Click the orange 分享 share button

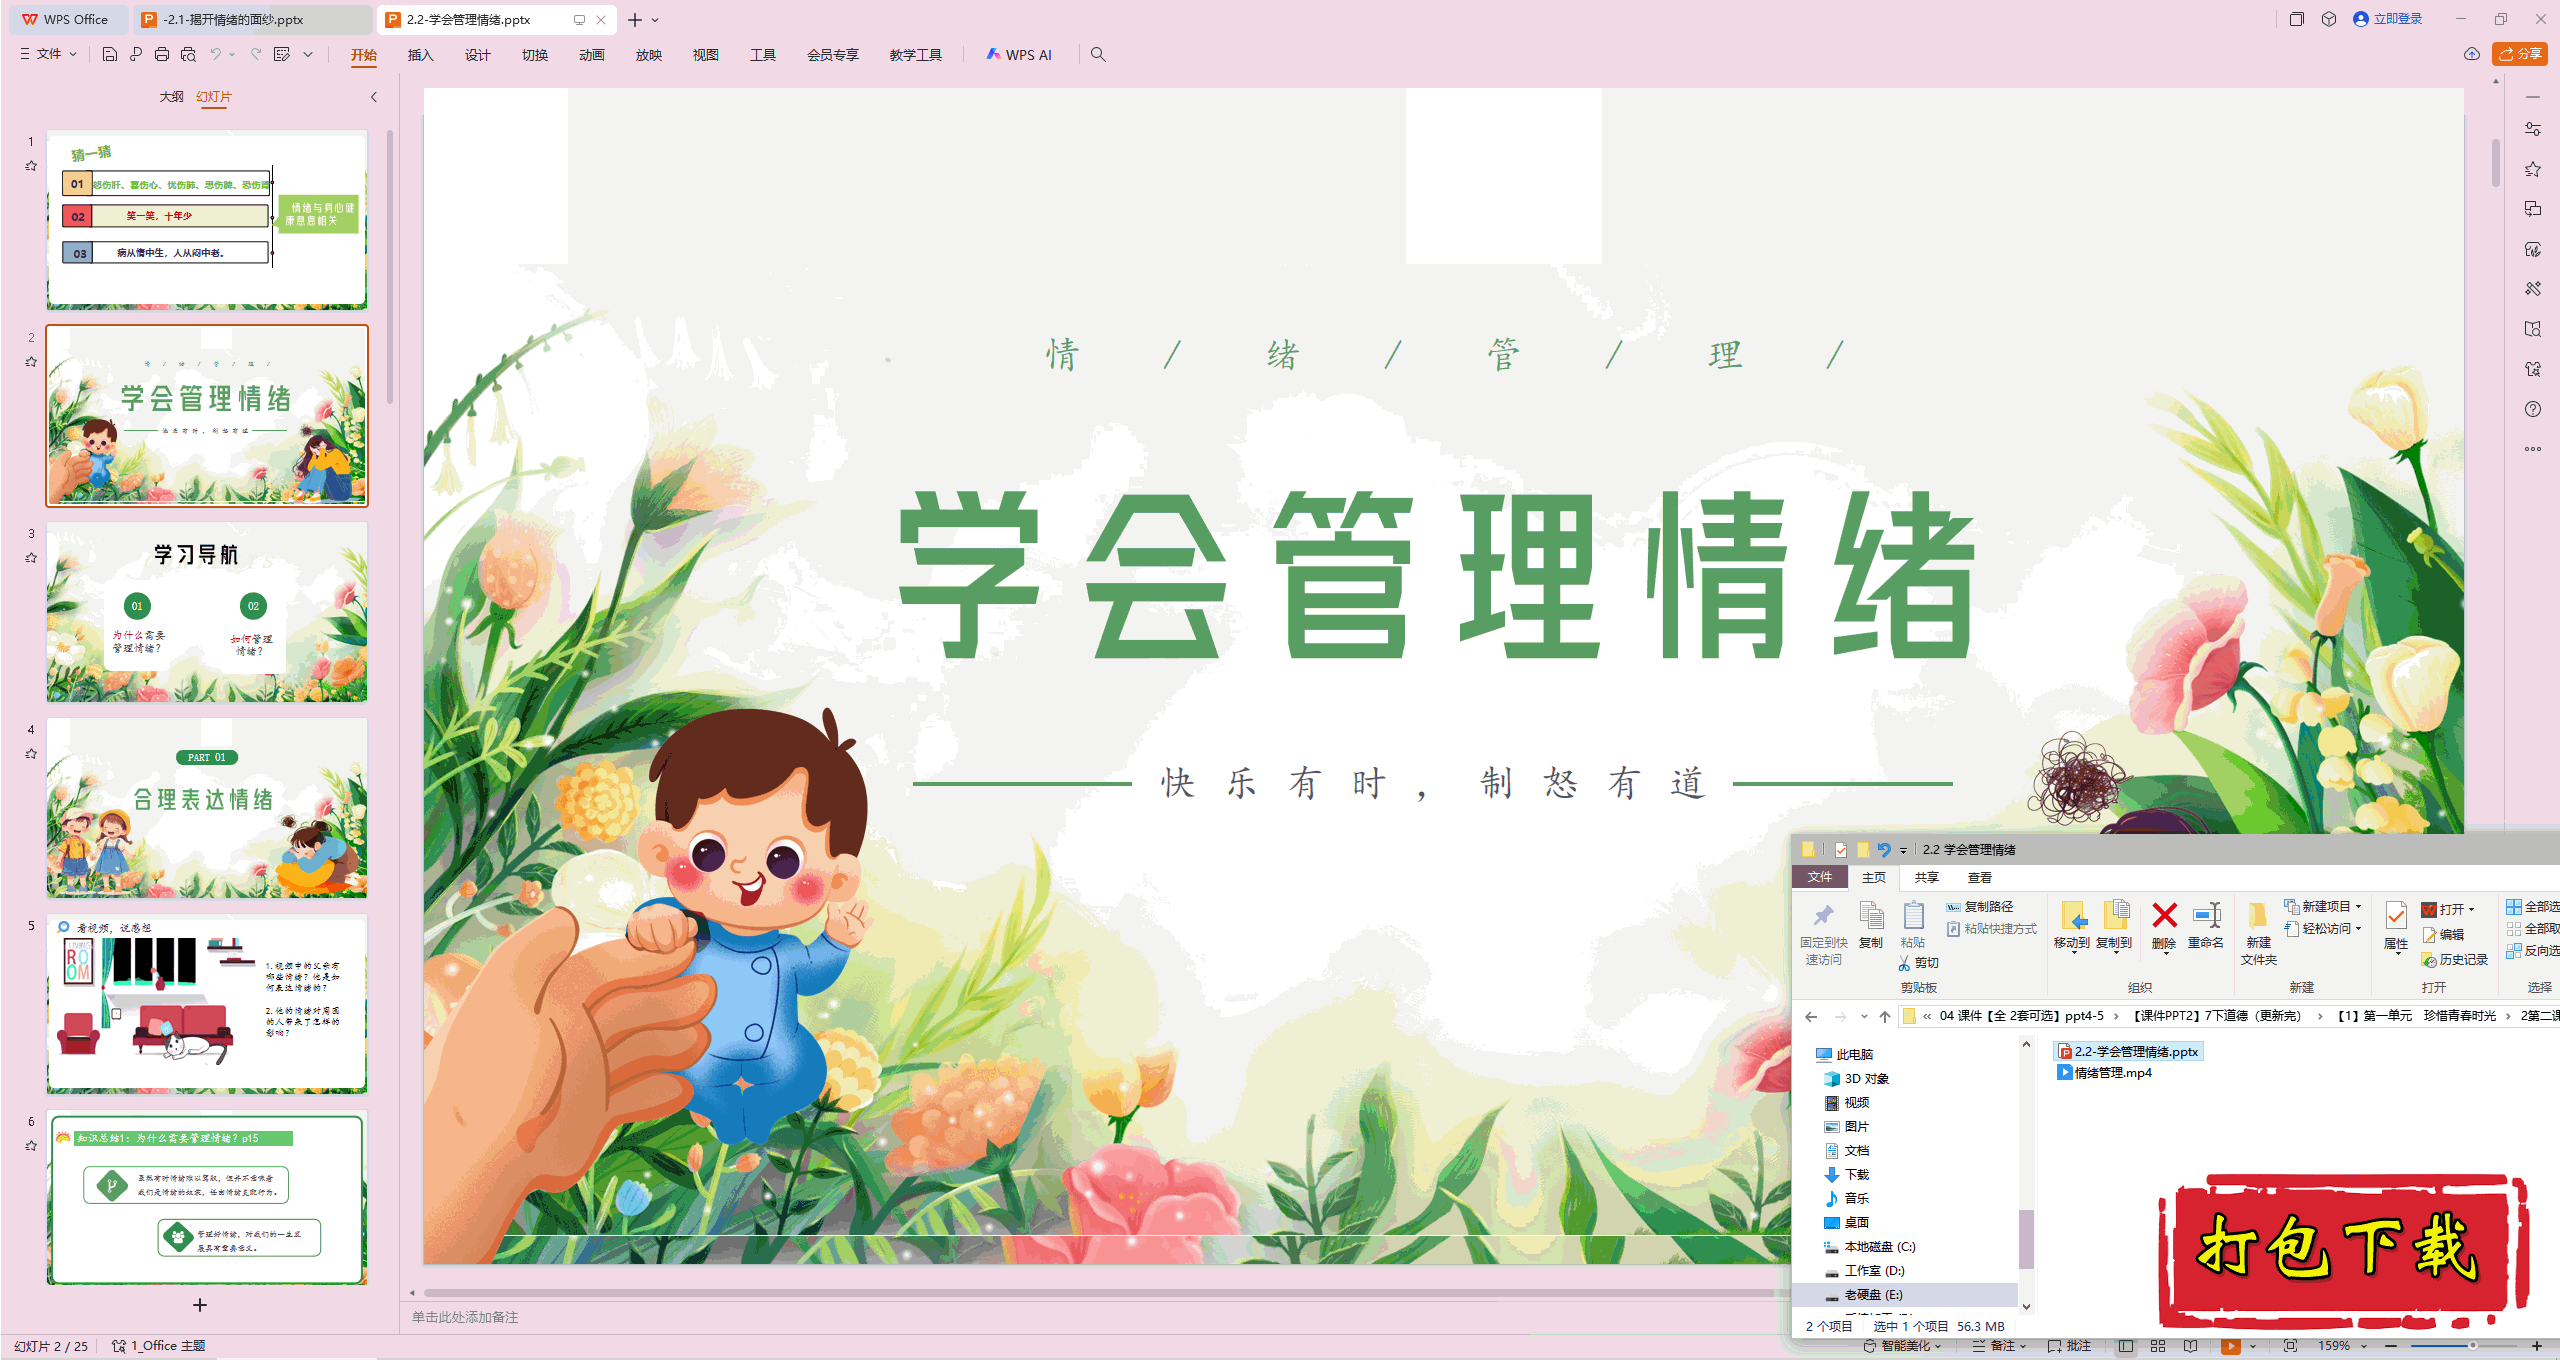2519,54
